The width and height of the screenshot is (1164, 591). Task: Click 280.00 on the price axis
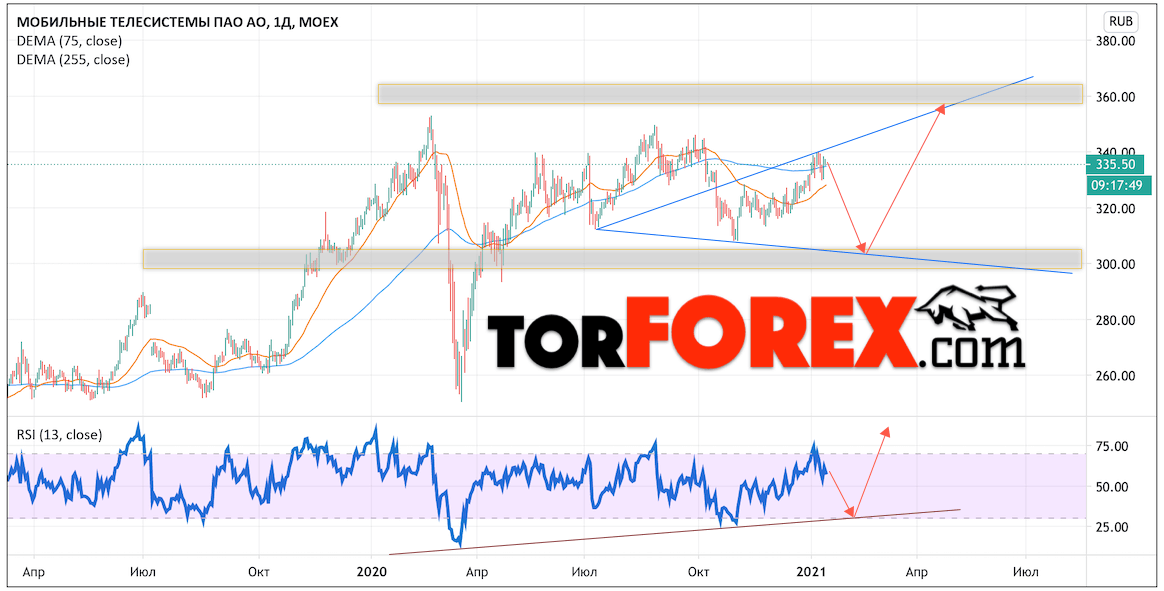tap(1115, 320)
